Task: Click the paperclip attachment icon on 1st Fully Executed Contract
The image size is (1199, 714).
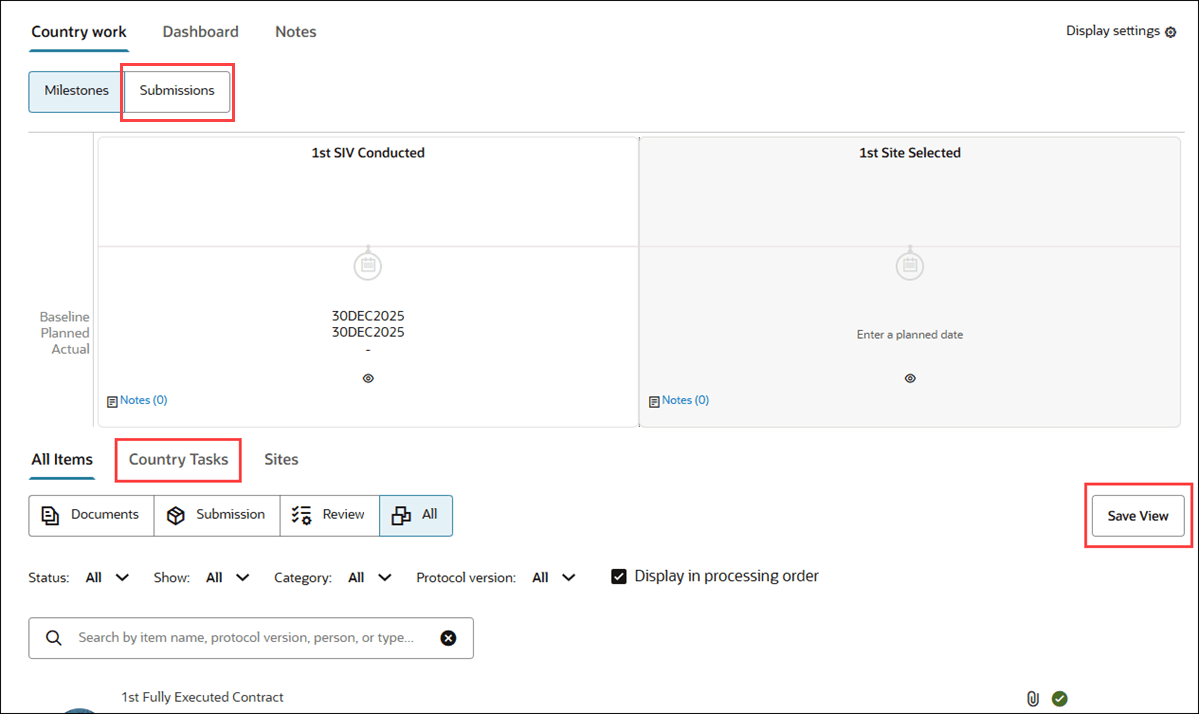Action: pyautogui.click(x=1033, y=698)
